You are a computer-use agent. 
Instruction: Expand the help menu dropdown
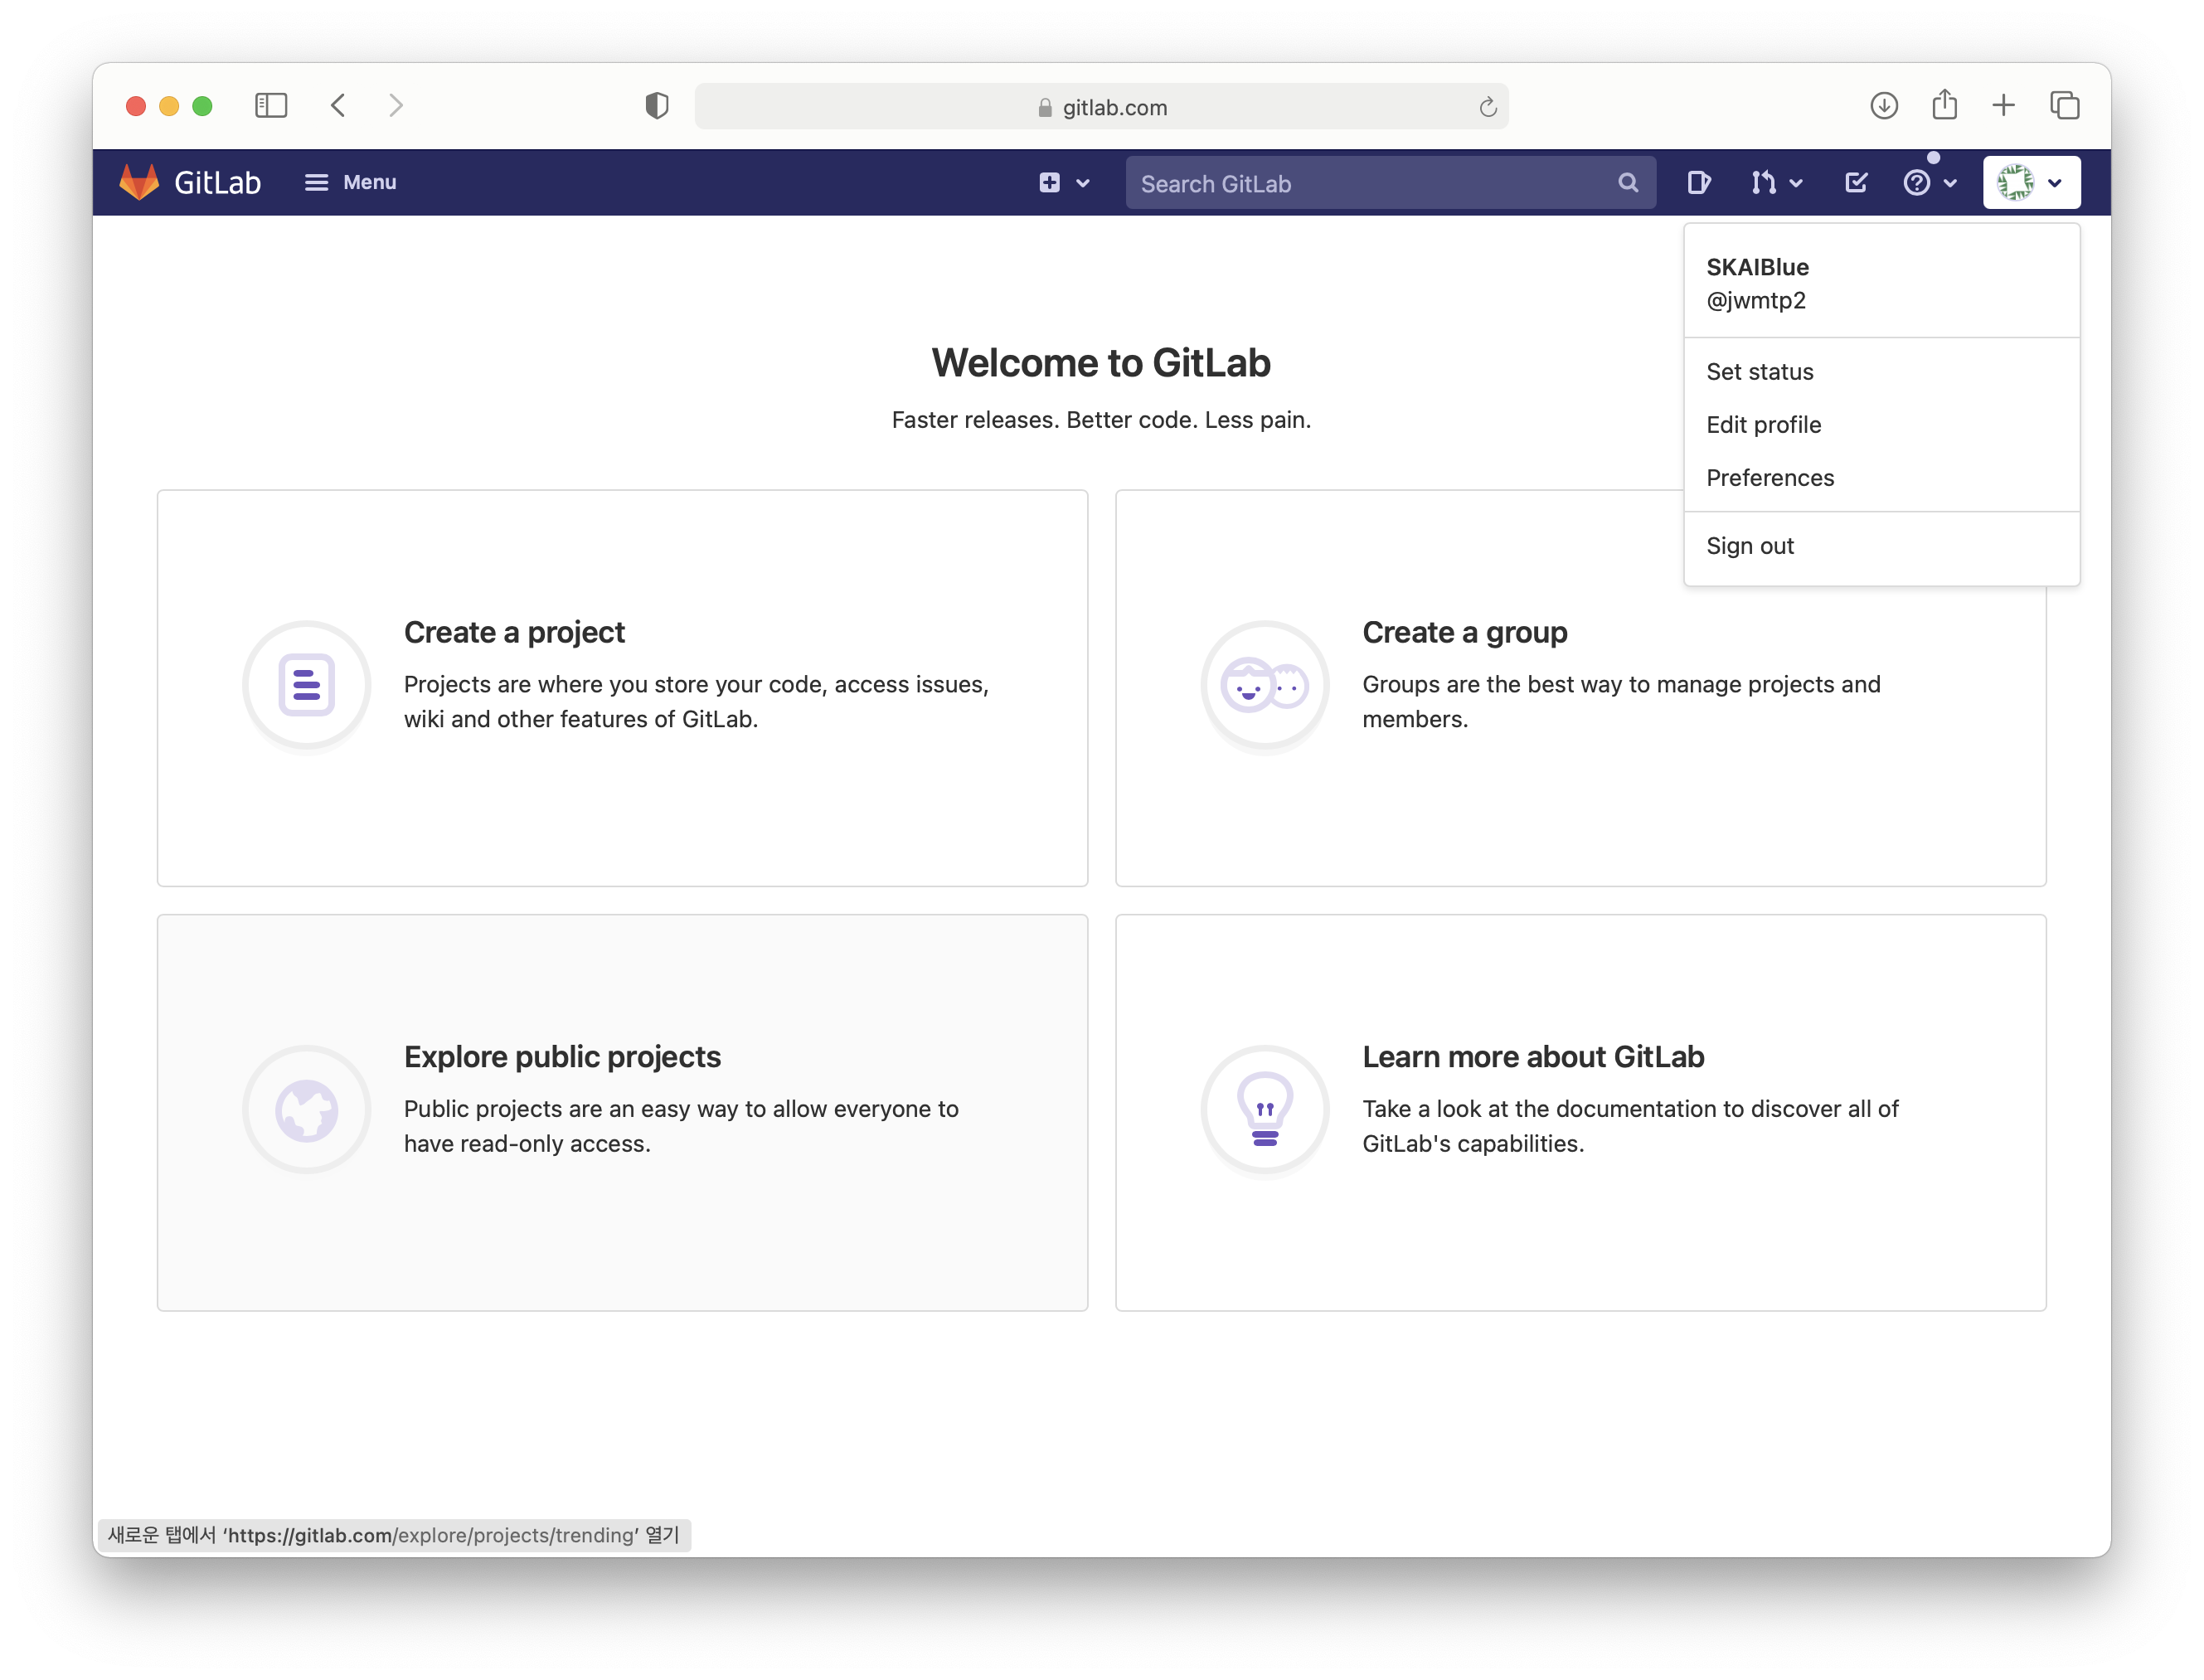click(x=1930, y=182)
